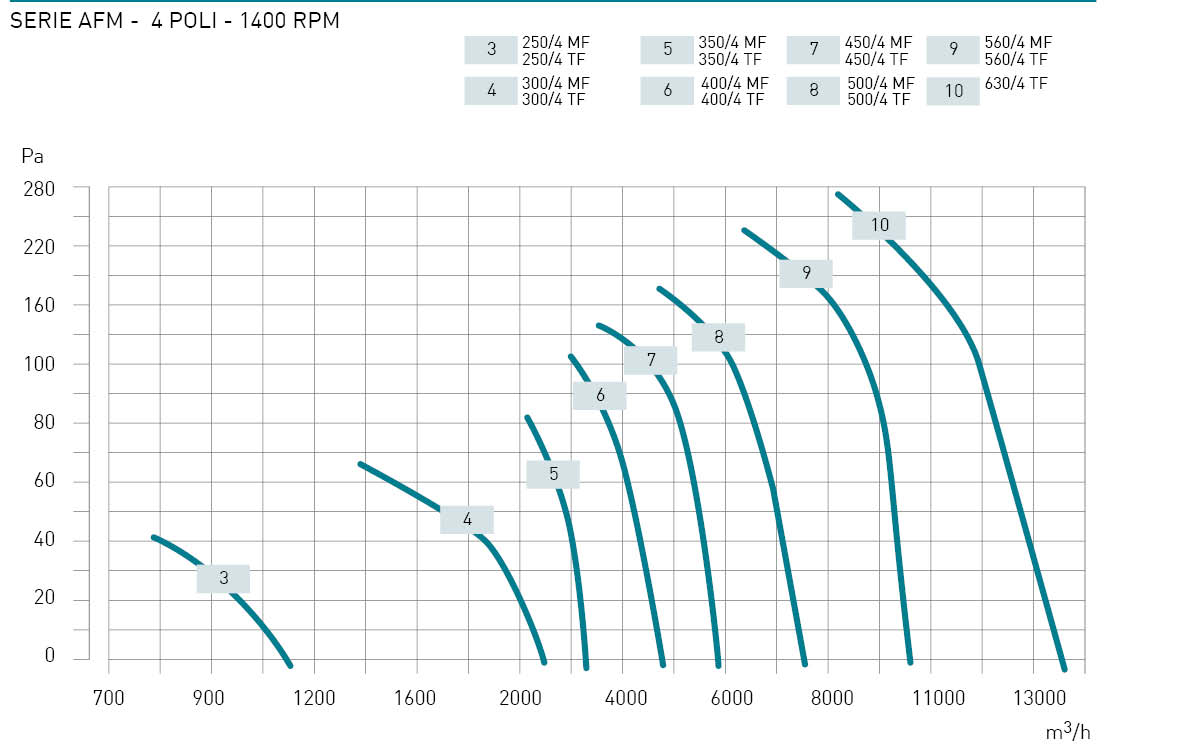The image size is (1191, 749).
Task: Click x-axis value 8000
Action: pyautogui.click(x=832, y=698)
